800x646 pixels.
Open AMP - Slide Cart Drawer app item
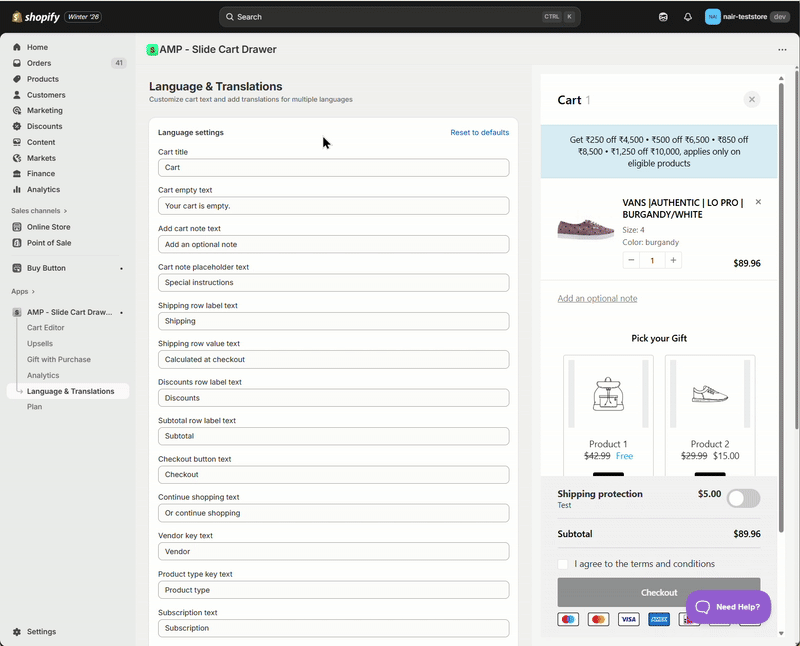click(x=68, y=312)
